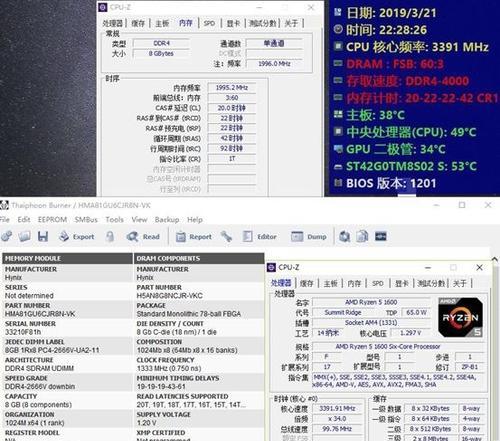Screen dimensions: 500x441
Task: Open the Tools menu
Action: 114,220
